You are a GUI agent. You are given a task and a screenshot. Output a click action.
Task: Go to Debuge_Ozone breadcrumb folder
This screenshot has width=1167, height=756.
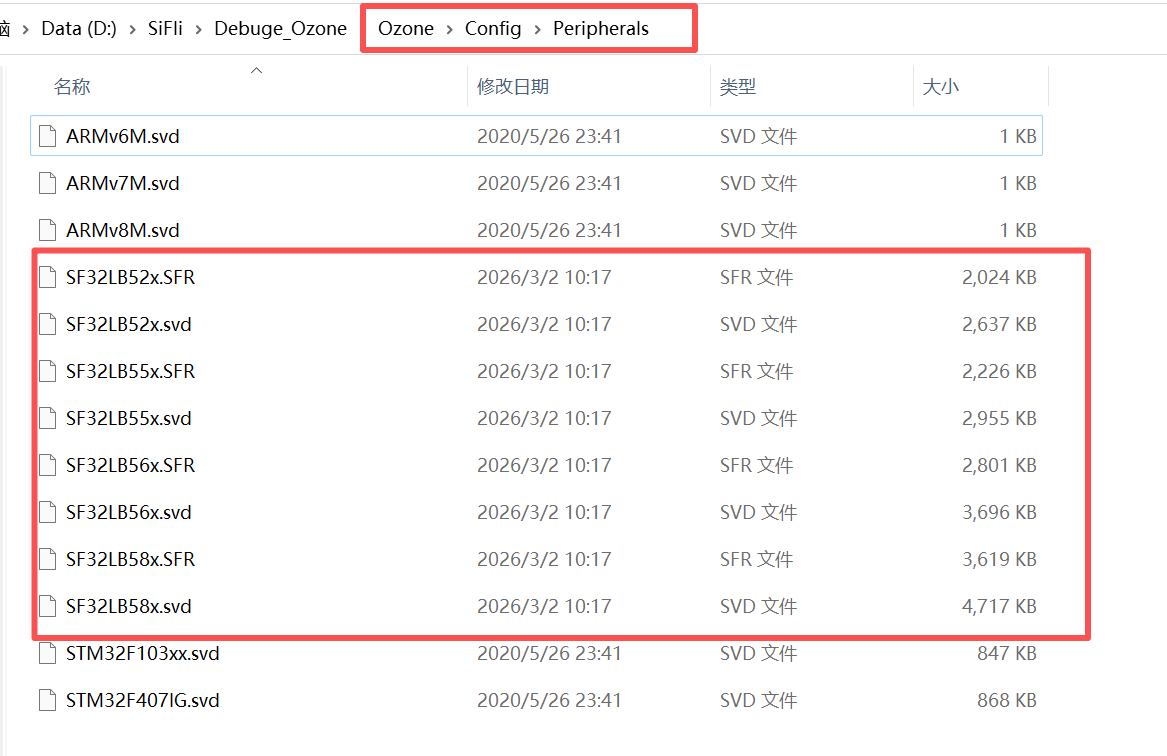[x=281, y=28]
